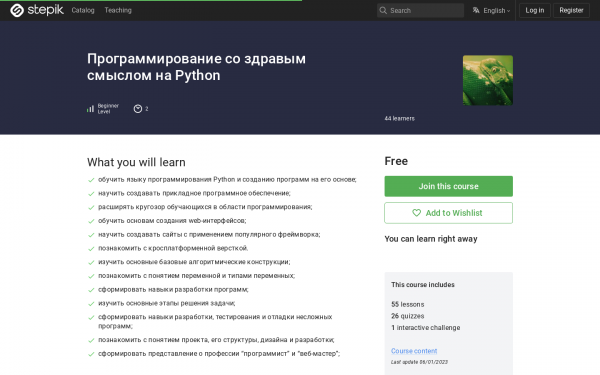Click the course title heading
Viewport: 600px width, 375px height.
196,67
